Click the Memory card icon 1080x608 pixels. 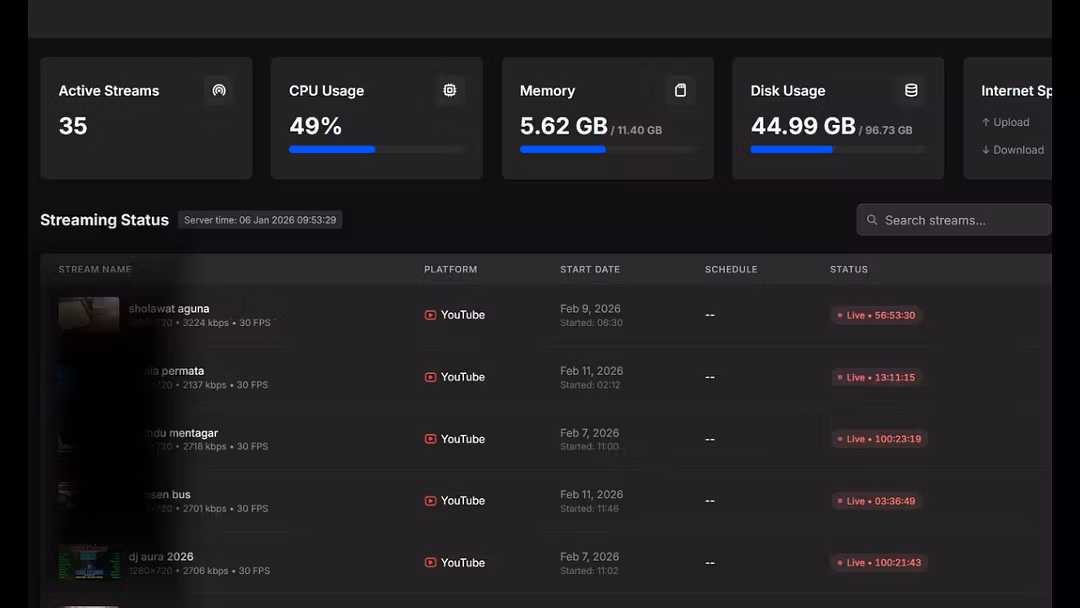[x=680, y=91]
